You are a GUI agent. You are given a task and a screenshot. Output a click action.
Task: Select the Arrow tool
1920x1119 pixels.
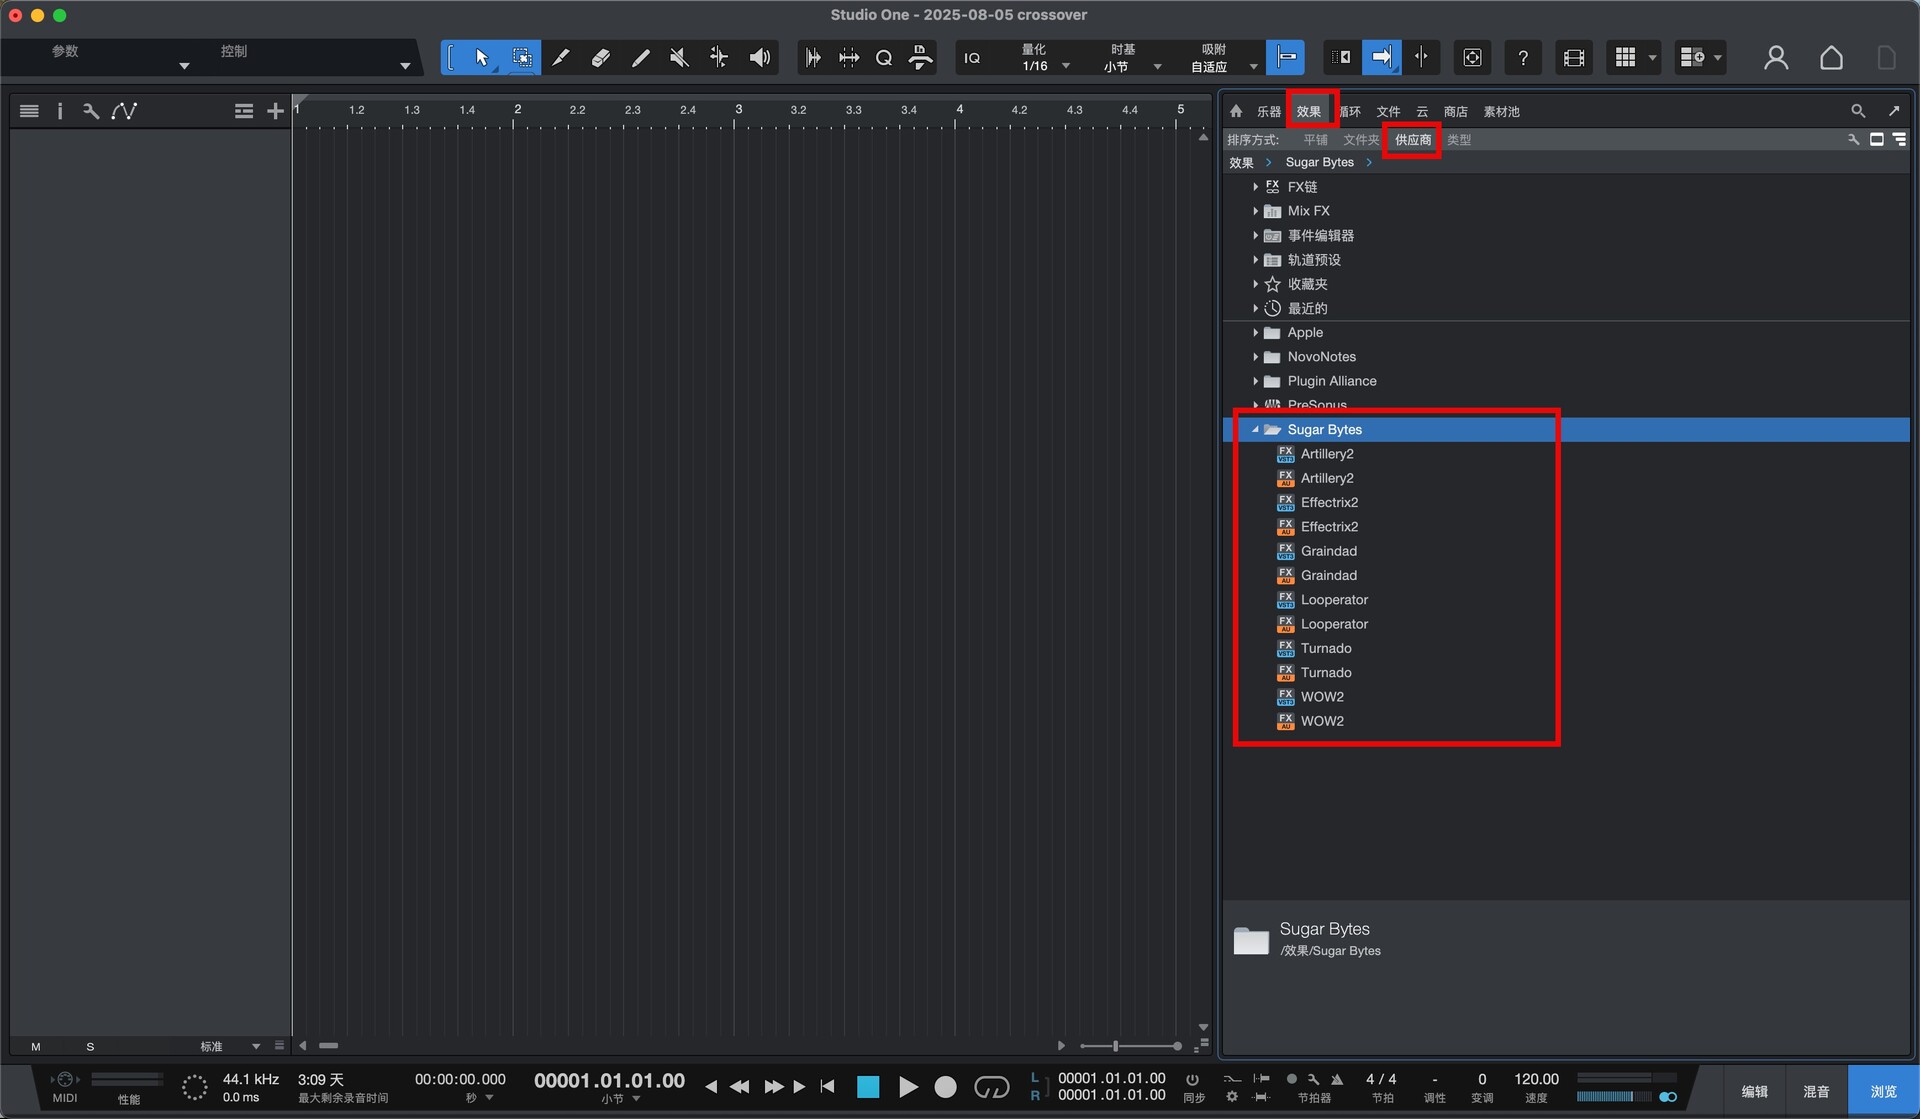click(x=481, y=58)
